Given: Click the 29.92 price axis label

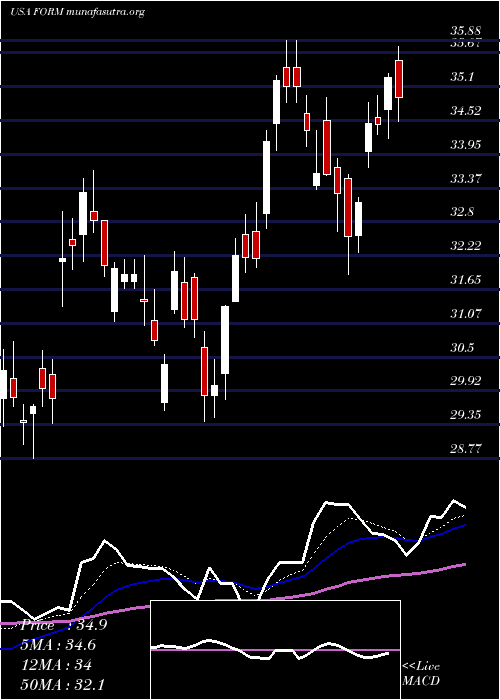Looking at the screenshot, I should 465,381.
